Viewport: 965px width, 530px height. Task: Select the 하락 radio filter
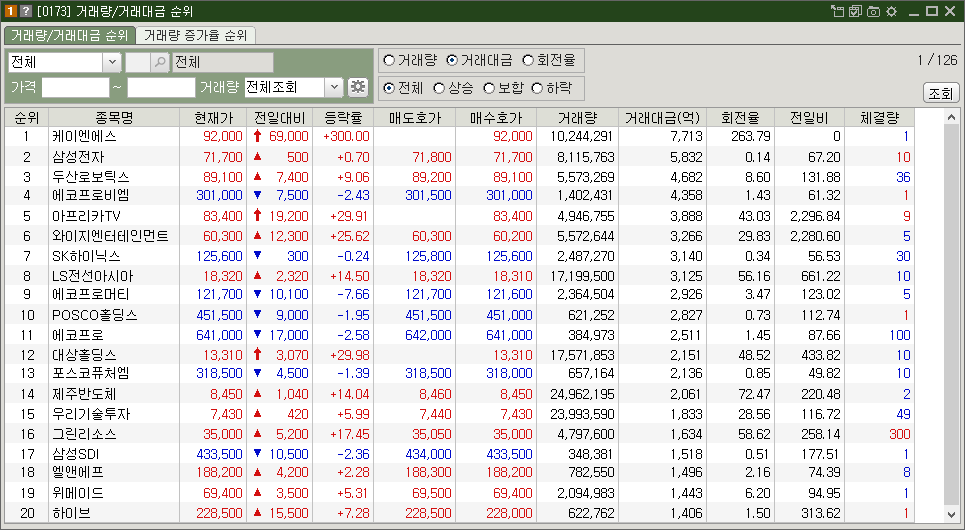click(x=537, y=88)
